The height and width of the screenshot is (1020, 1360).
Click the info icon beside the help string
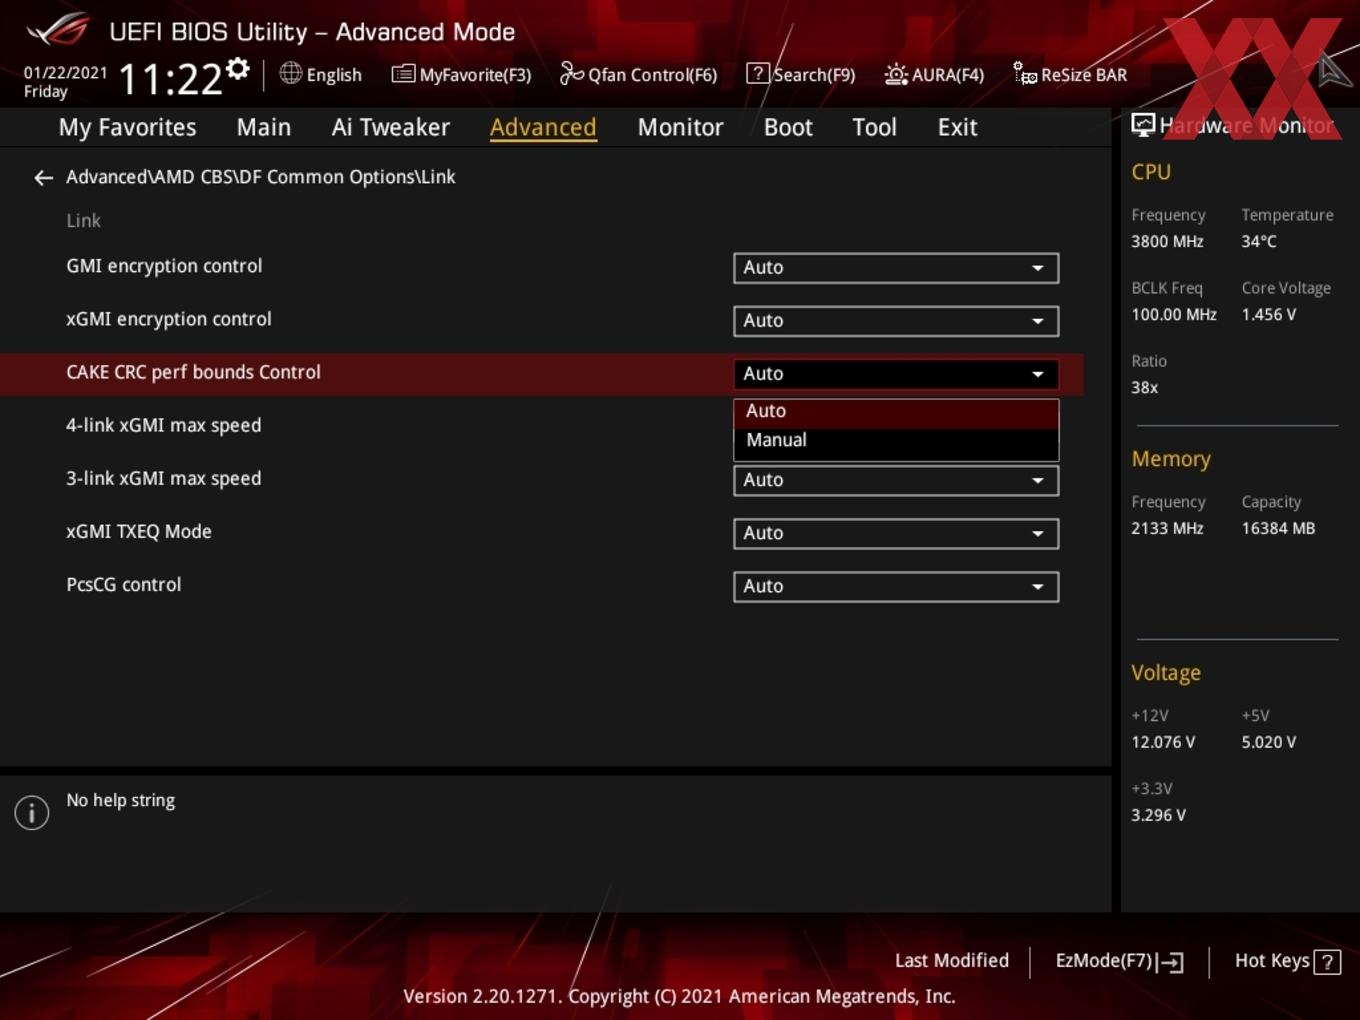tap(32, 812)
